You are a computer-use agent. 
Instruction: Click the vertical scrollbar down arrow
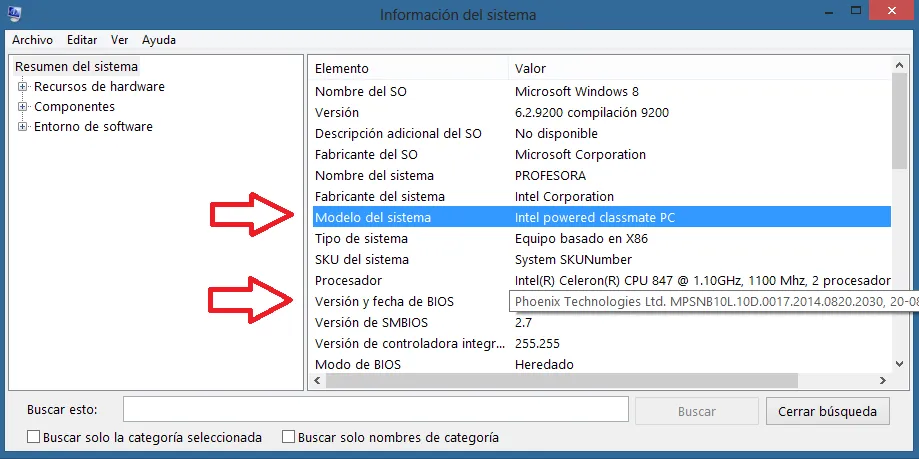click(900, 364)
